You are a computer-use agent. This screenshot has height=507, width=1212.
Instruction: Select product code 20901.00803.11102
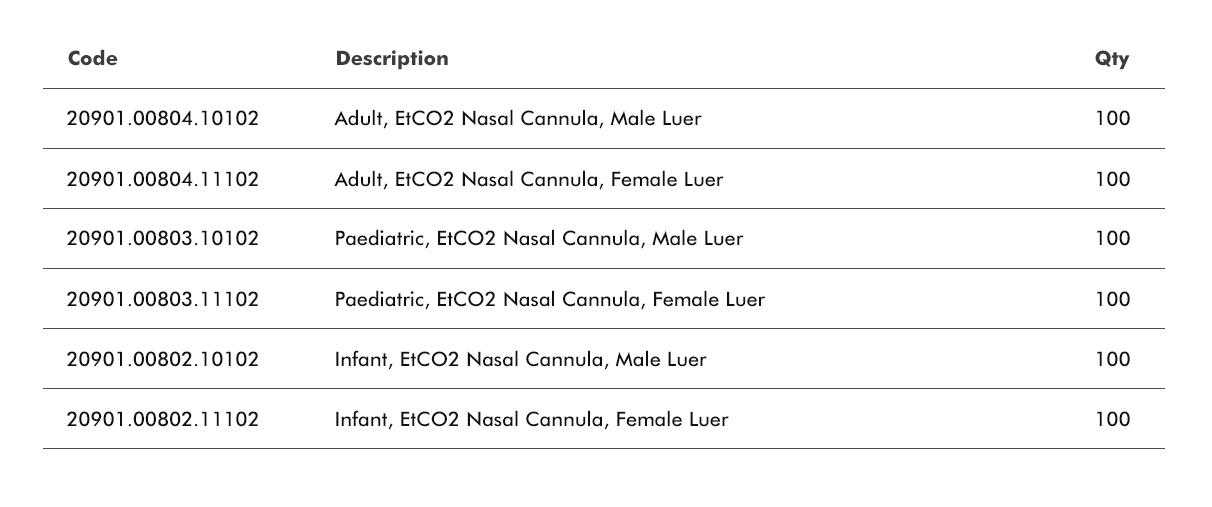click(x=163, y=300)
